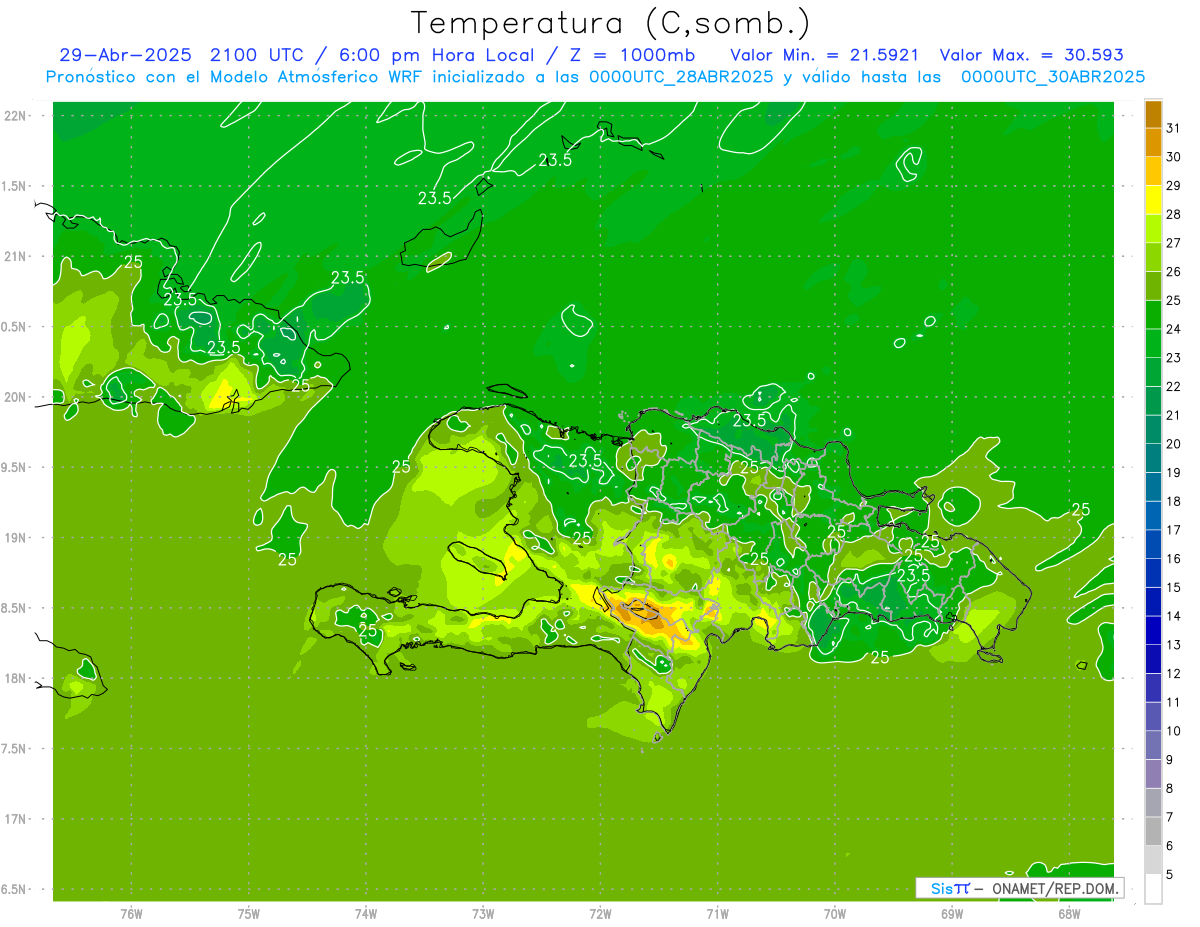Click the colorbar label "31"
Screen dimensions: 1200x927
coord(1173,128)
